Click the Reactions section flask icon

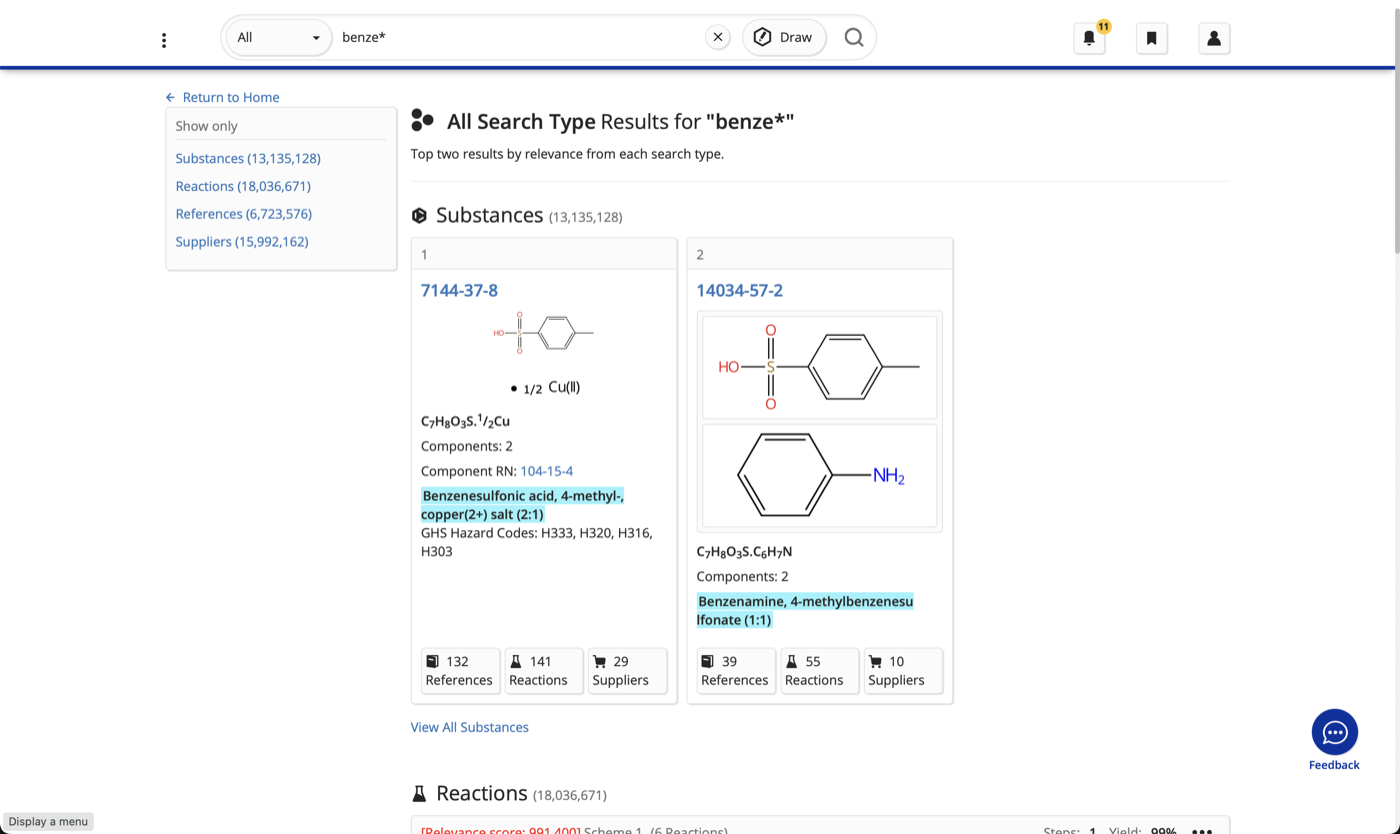tap(420, 793)
